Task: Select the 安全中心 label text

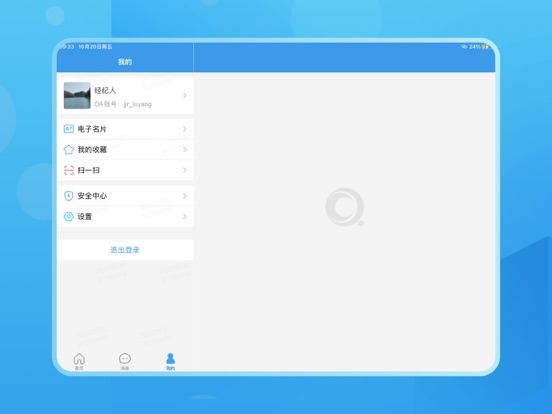Action: [92, 196]
